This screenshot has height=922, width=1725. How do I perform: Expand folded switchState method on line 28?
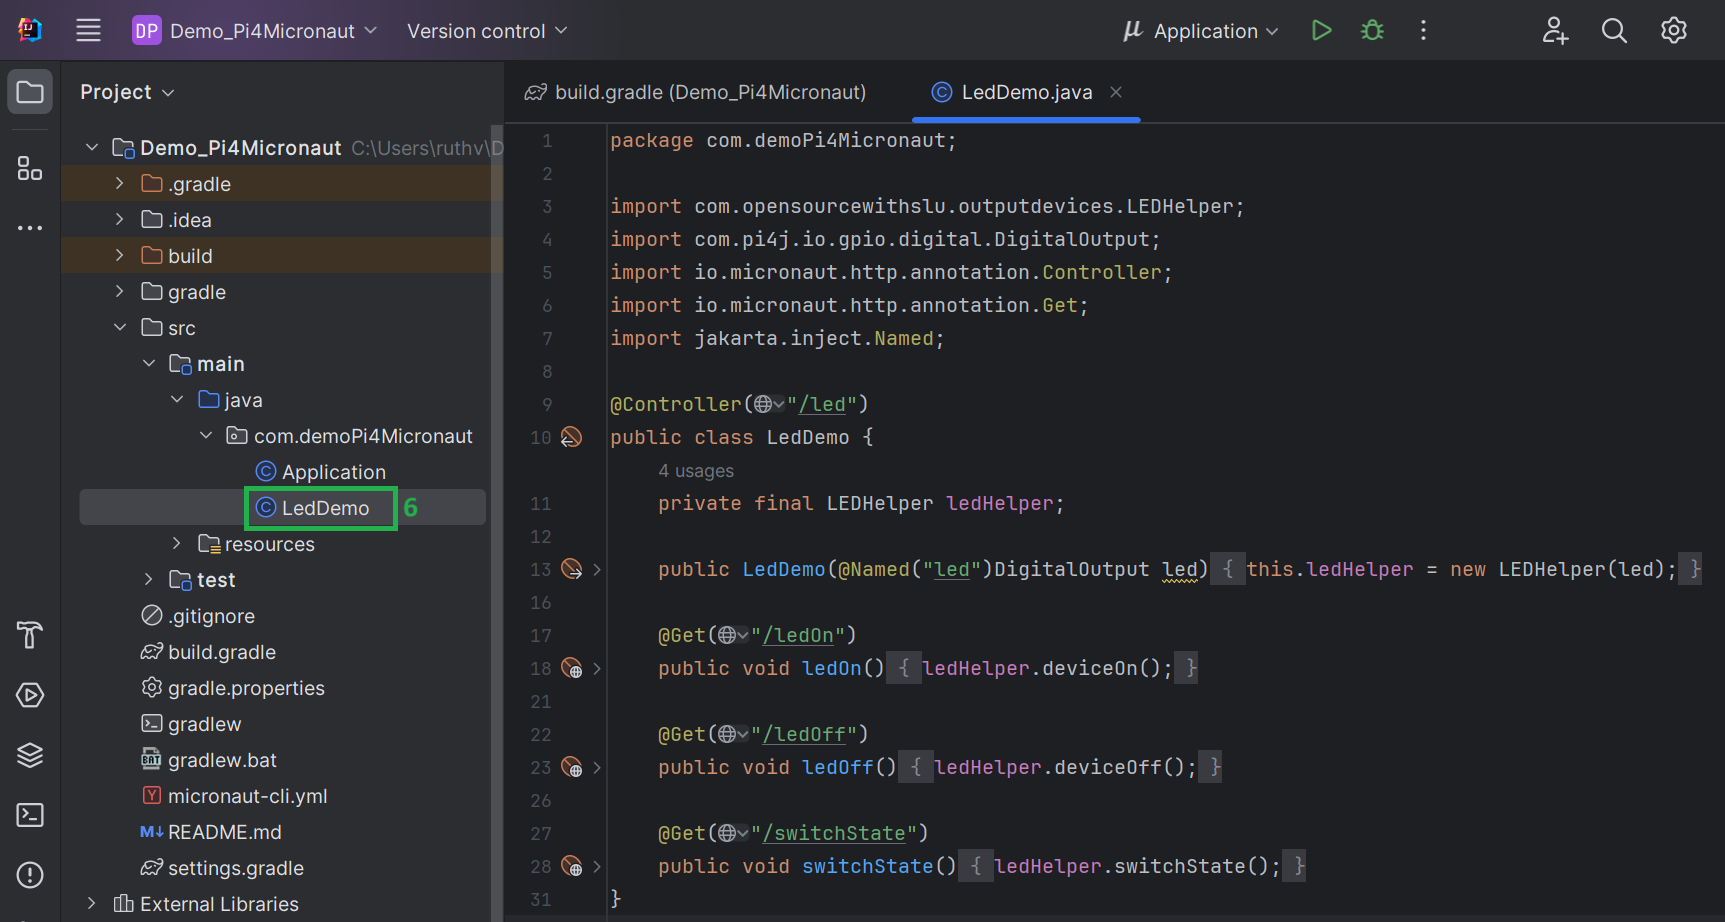point(597,866)
